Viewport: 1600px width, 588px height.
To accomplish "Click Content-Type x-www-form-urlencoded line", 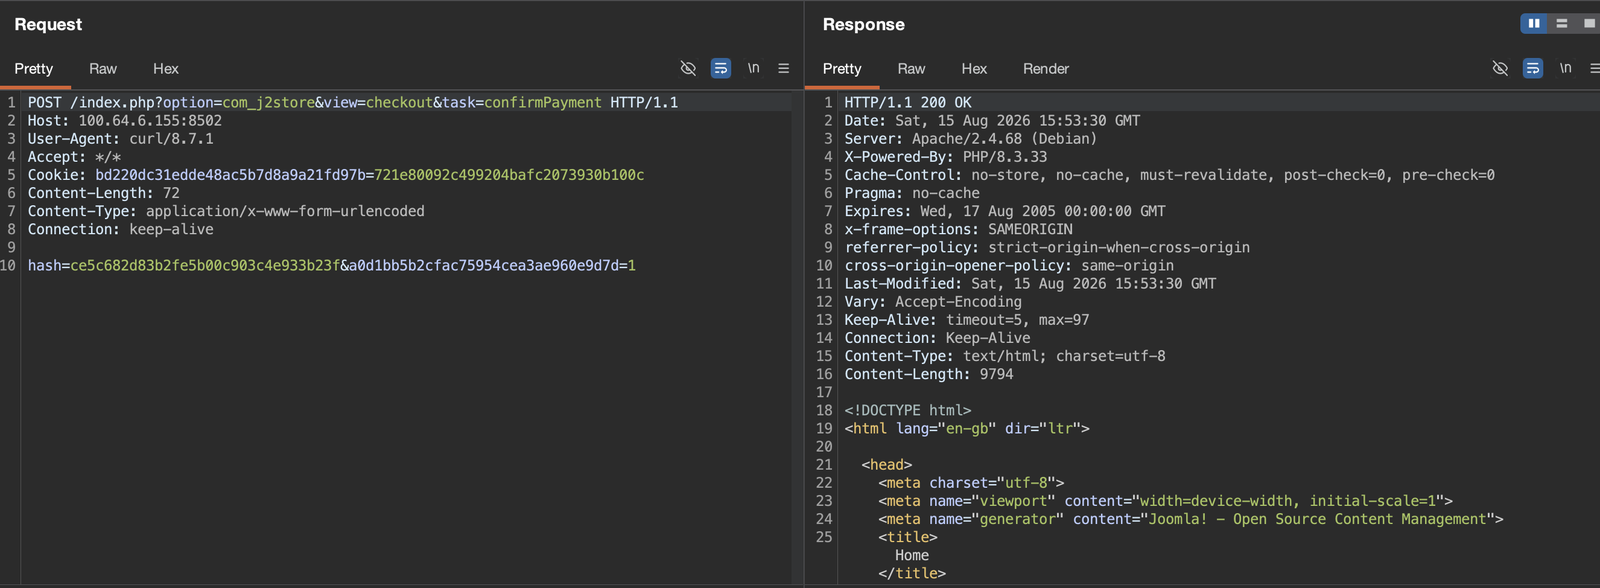I will (x=226, y=211).
